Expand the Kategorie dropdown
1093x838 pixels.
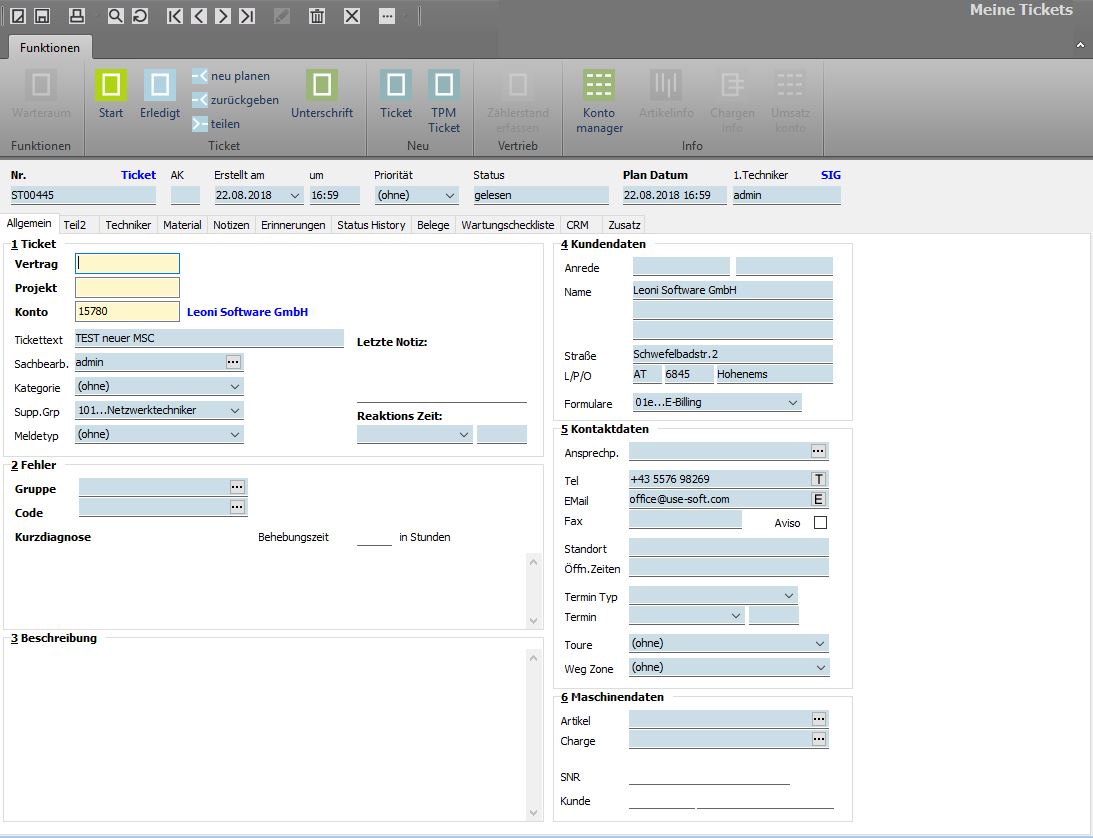click(235, 387)
